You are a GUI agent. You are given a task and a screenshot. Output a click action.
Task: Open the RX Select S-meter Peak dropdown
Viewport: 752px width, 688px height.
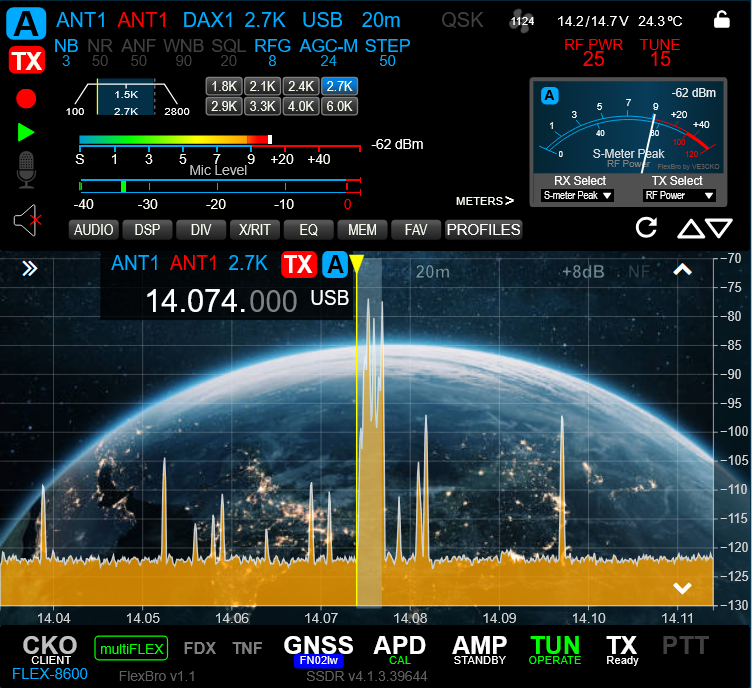(x=577, y=195)
